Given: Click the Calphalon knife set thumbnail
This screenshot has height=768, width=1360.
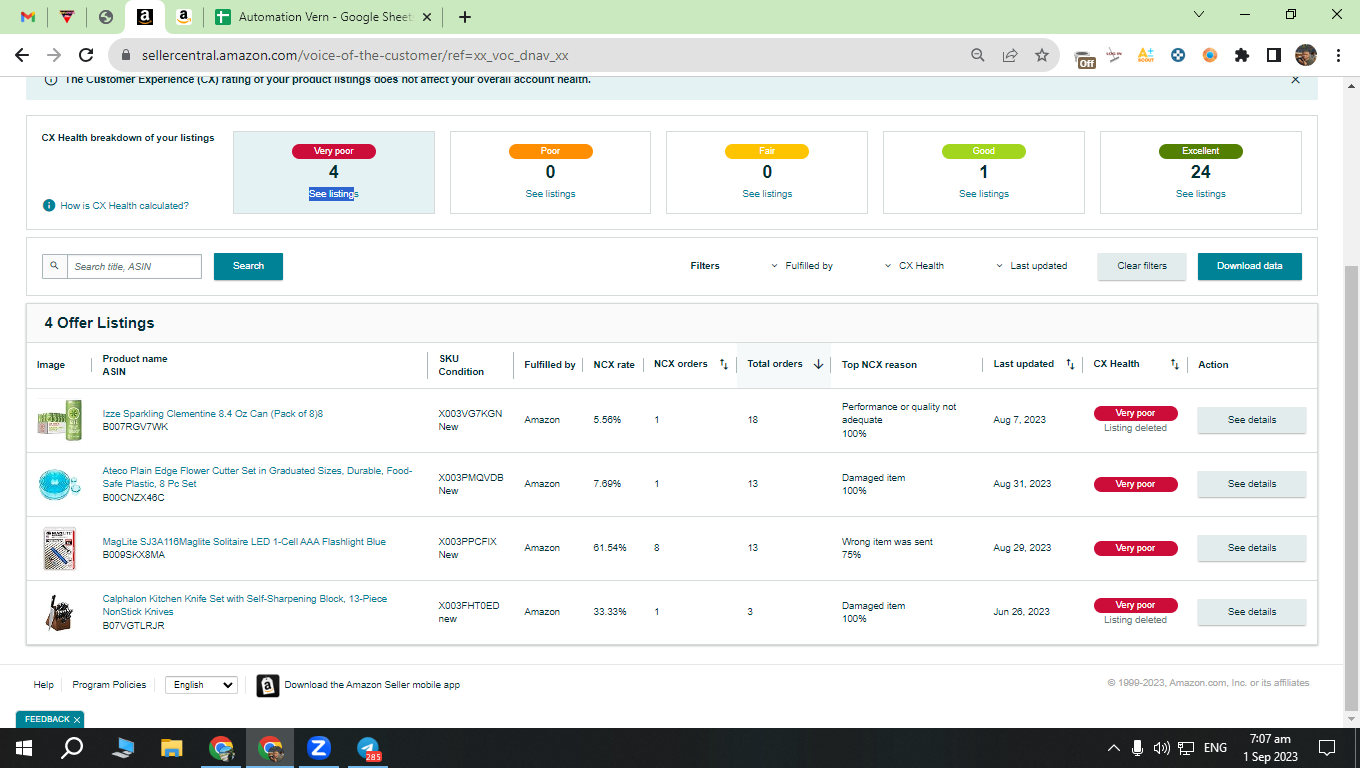Looking at the screenshot, I should 59,612.
